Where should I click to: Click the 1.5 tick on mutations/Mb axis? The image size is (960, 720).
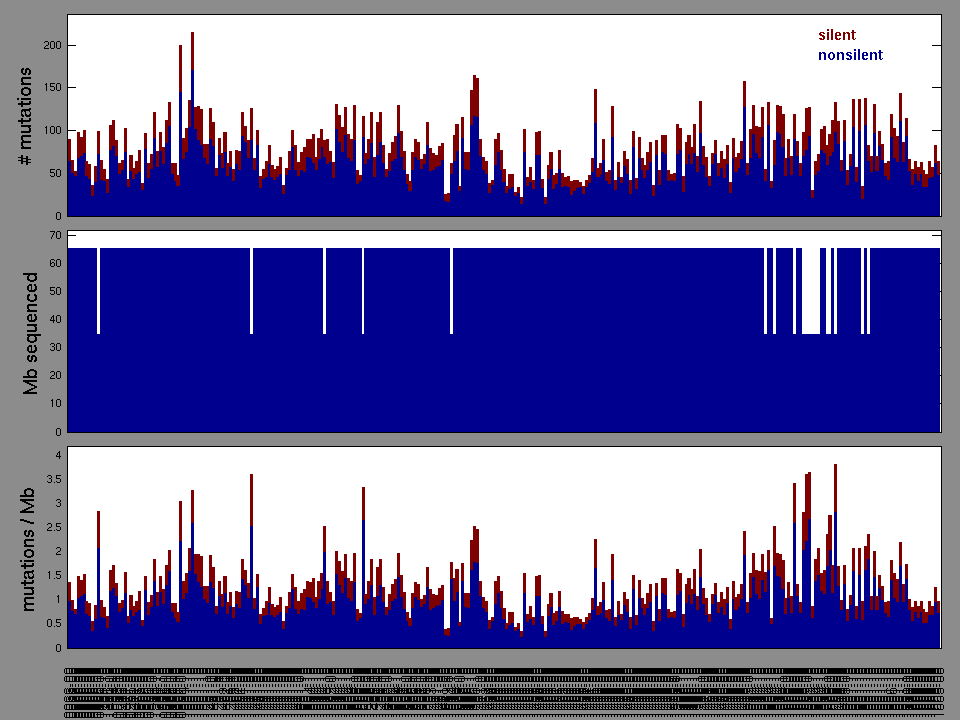click(56, 576)
